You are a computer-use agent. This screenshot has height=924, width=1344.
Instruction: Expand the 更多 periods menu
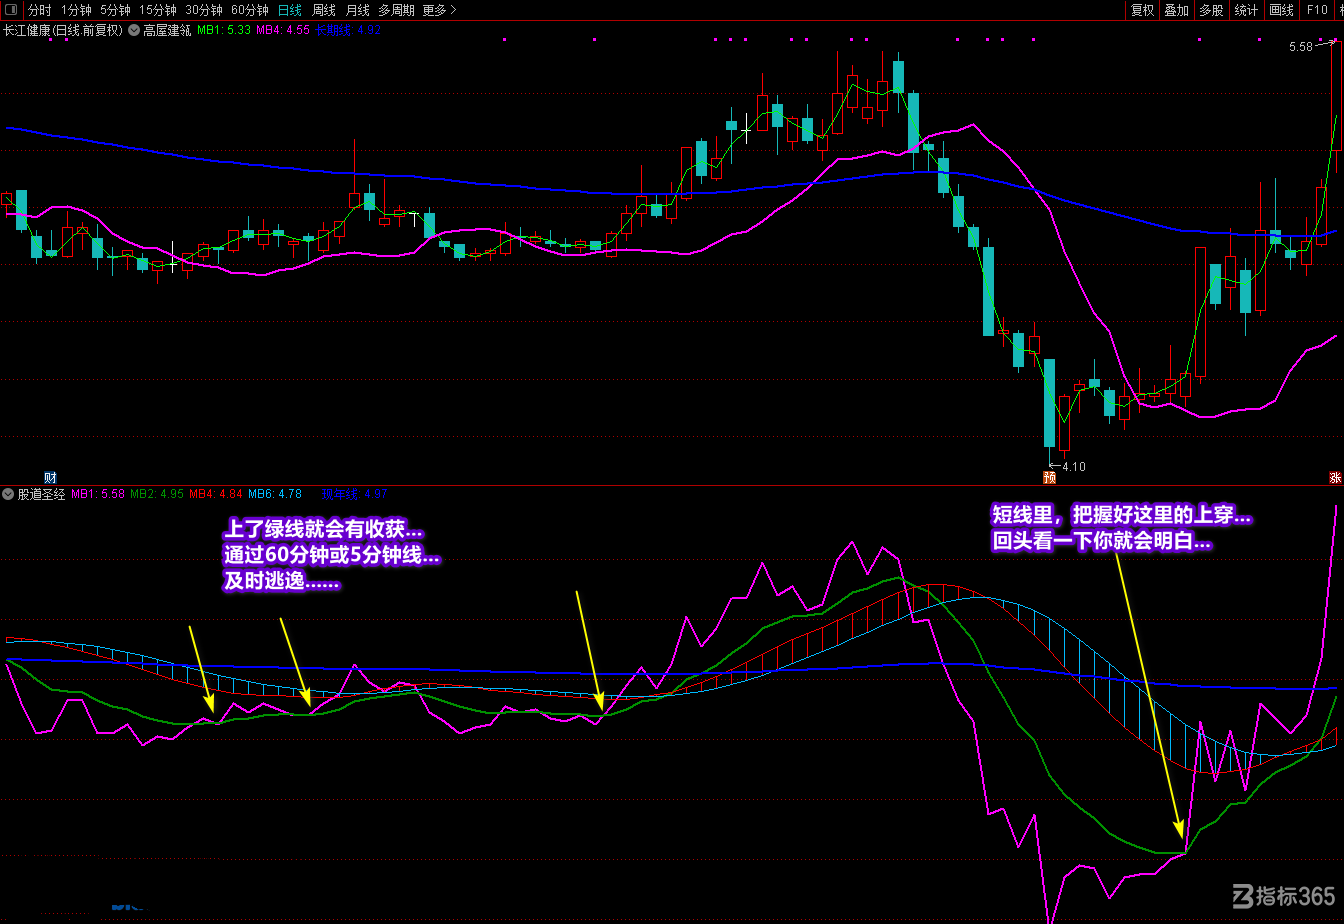[x=439, y=10]
